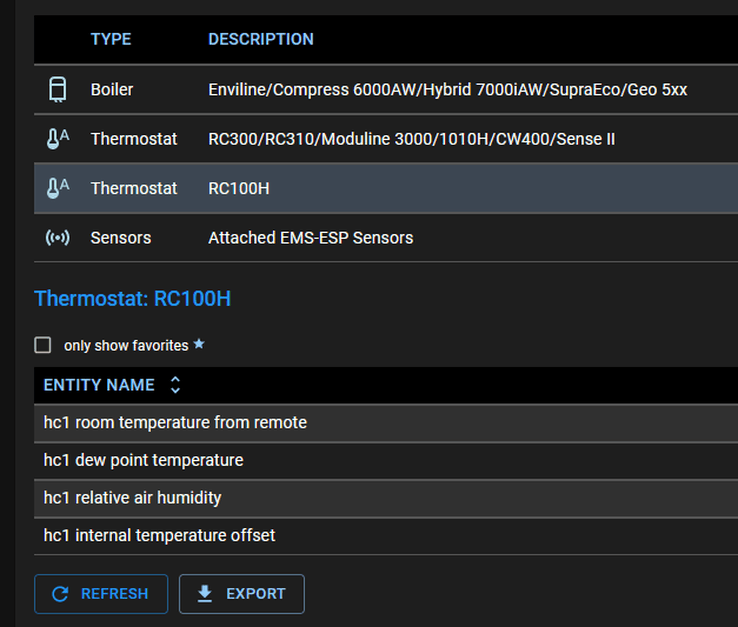Click the Sensors signal icon
738x627 pixels.
[57, 238]
